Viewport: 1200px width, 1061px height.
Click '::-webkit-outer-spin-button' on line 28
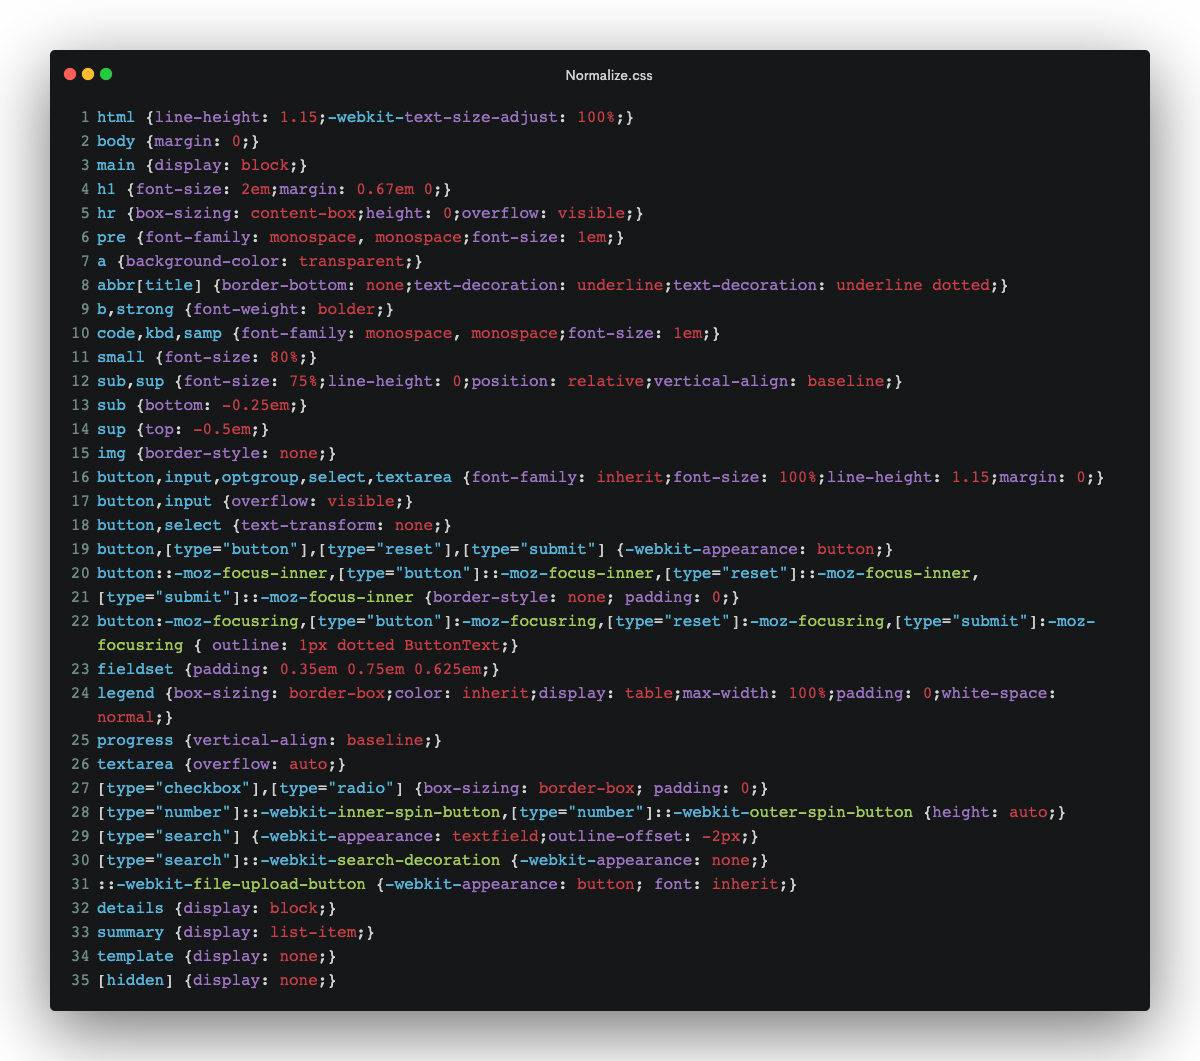click(784, 812)
